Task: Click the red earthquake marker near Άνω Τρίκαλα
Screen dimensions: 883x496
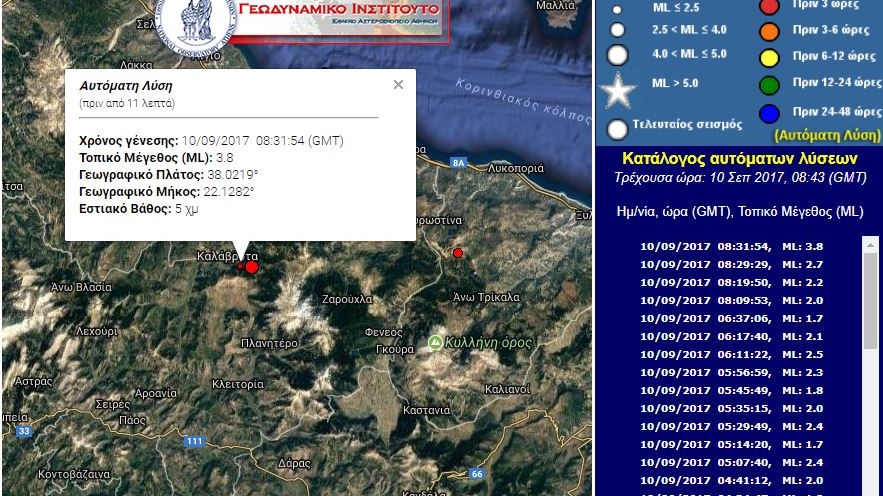Action: pos(458,253)
